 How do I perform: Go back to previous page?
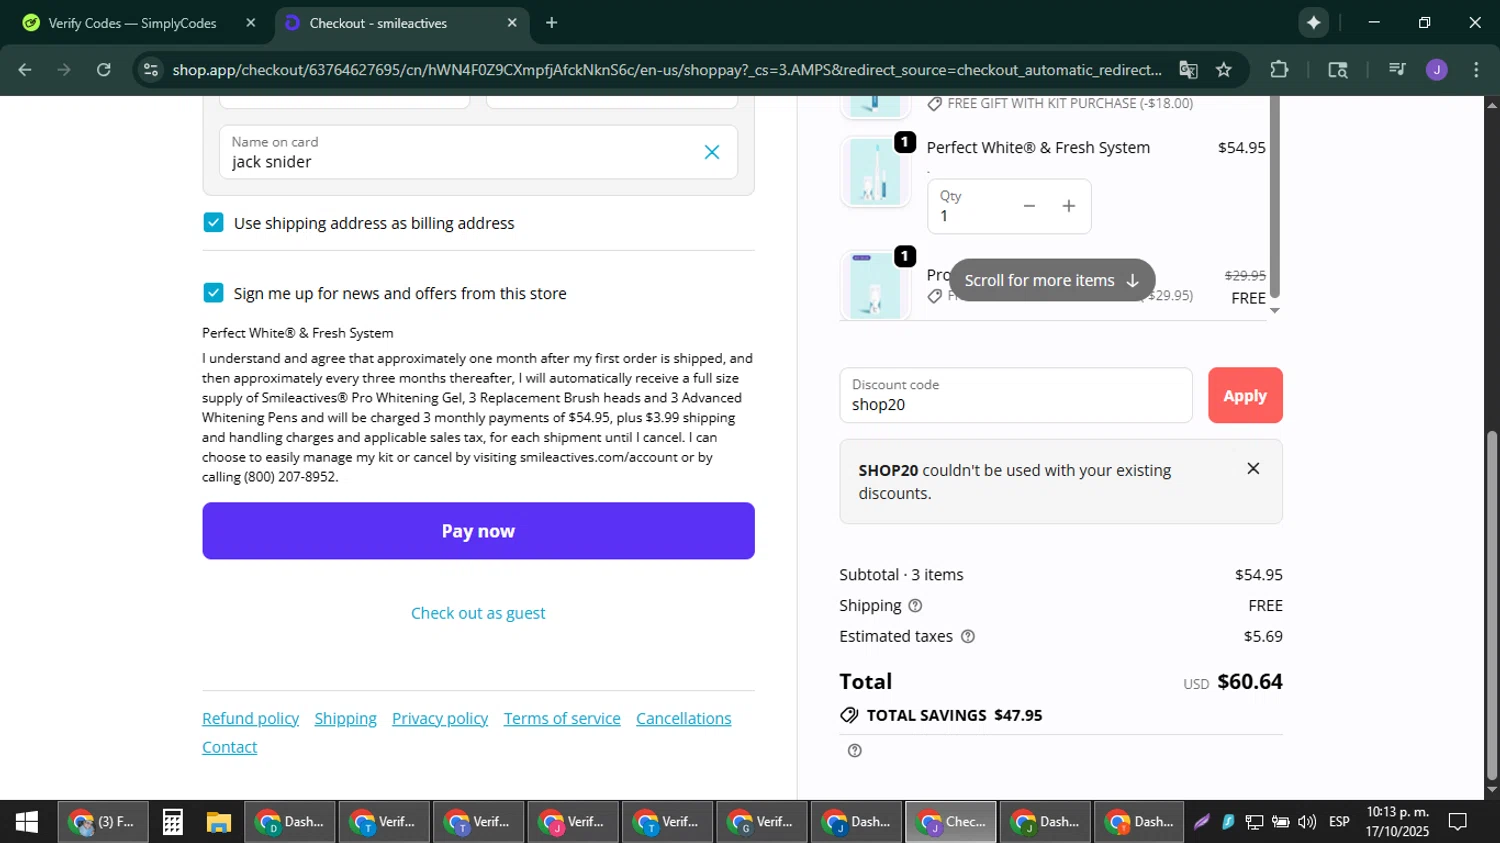[25, 69]
